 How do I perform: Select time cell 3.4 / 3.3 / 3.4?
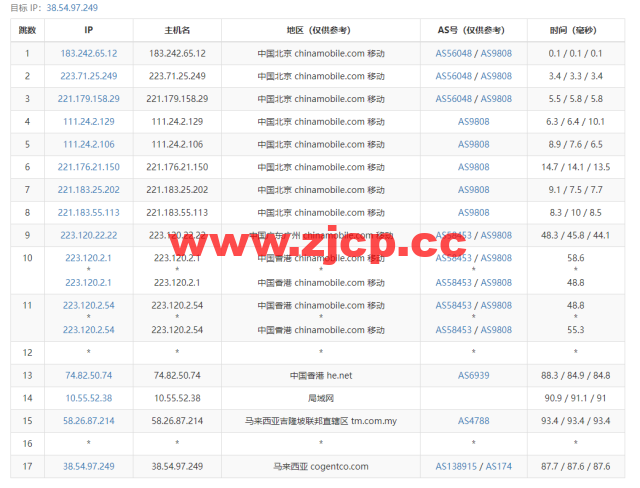click(576, 76)
